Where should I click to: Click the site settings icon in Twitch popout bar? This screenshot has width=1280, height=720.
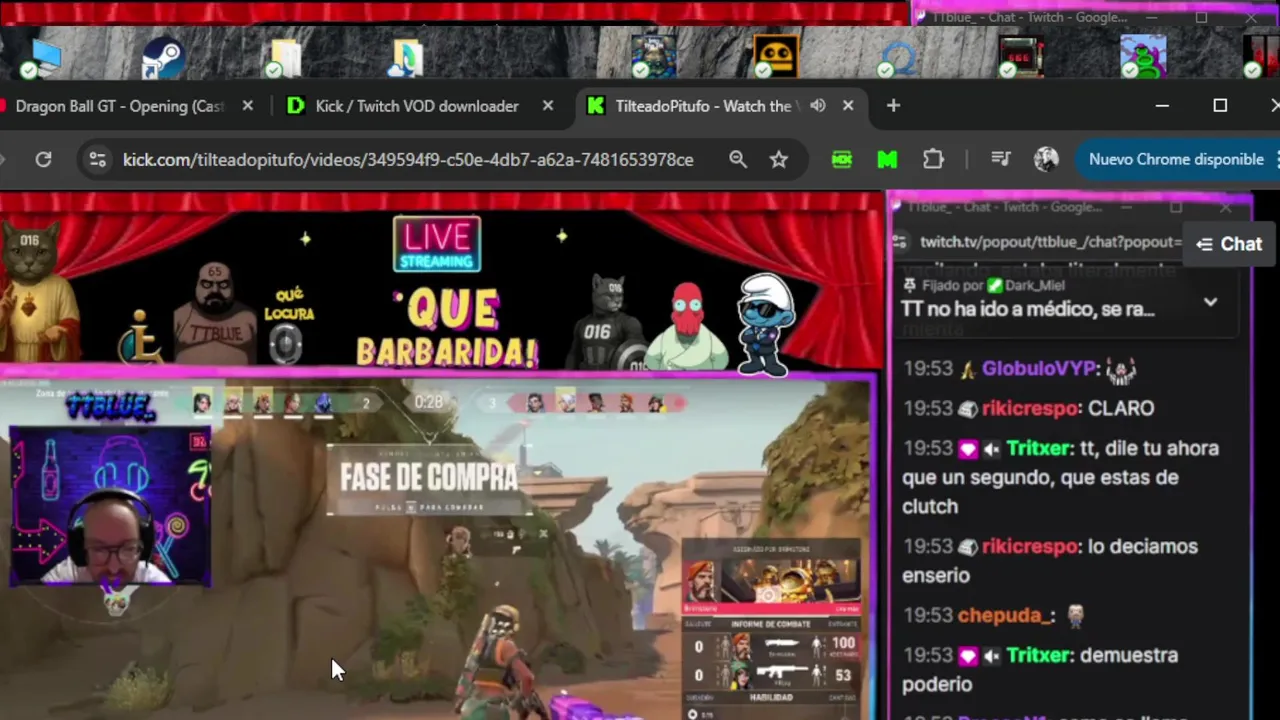900,242
